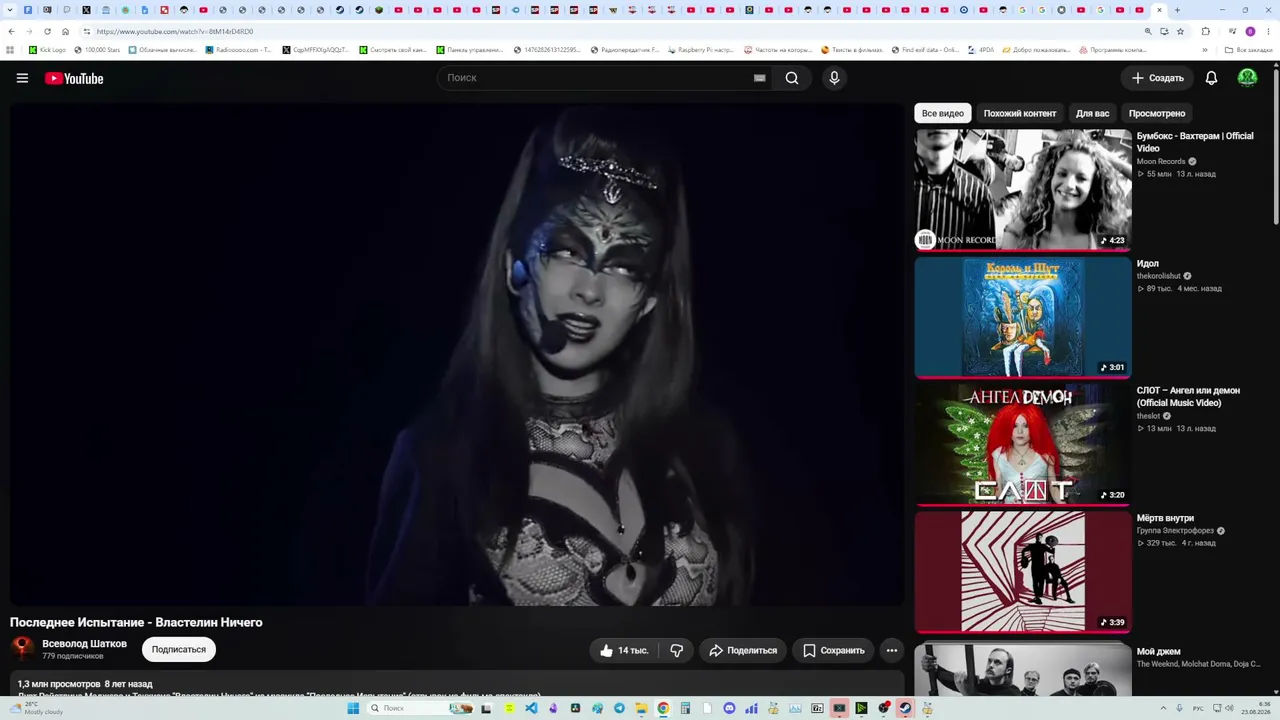1280x720 pixels.
Task: Open Всеволод Шатков channel avatar
Action: [x=22, y=649]
